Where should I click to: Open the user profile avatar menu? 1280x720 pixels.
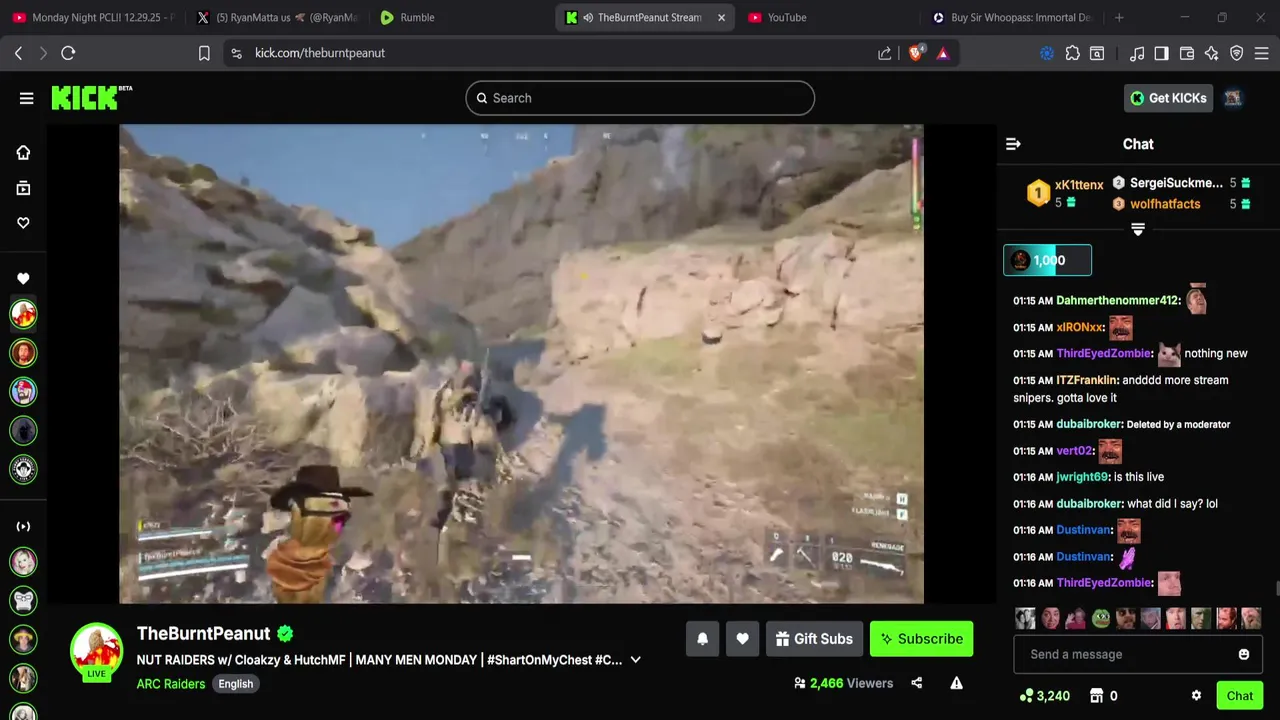[1232, 98]
